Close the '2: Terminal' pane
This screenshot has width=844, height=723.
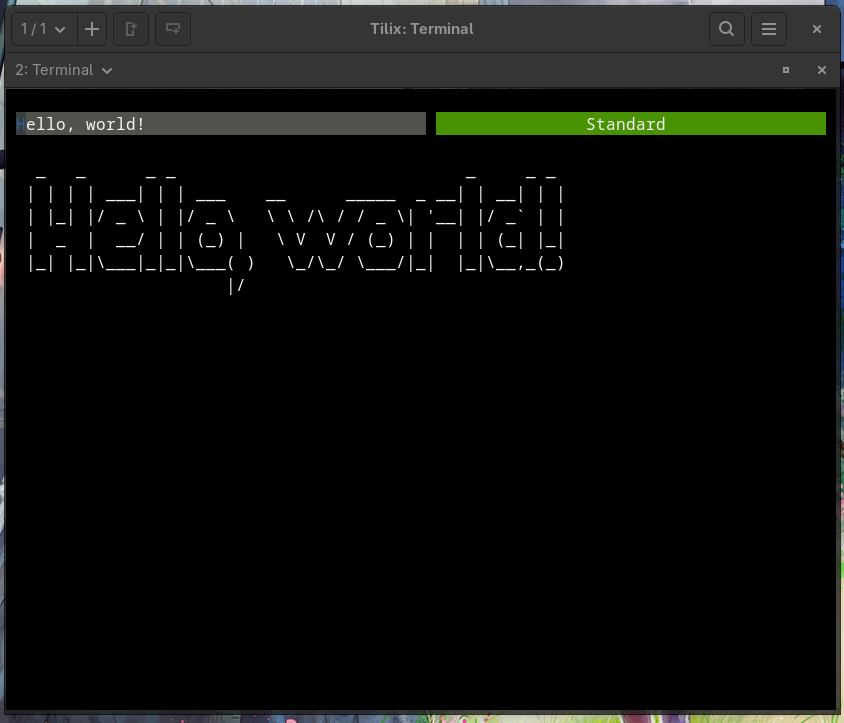(822, 70)
